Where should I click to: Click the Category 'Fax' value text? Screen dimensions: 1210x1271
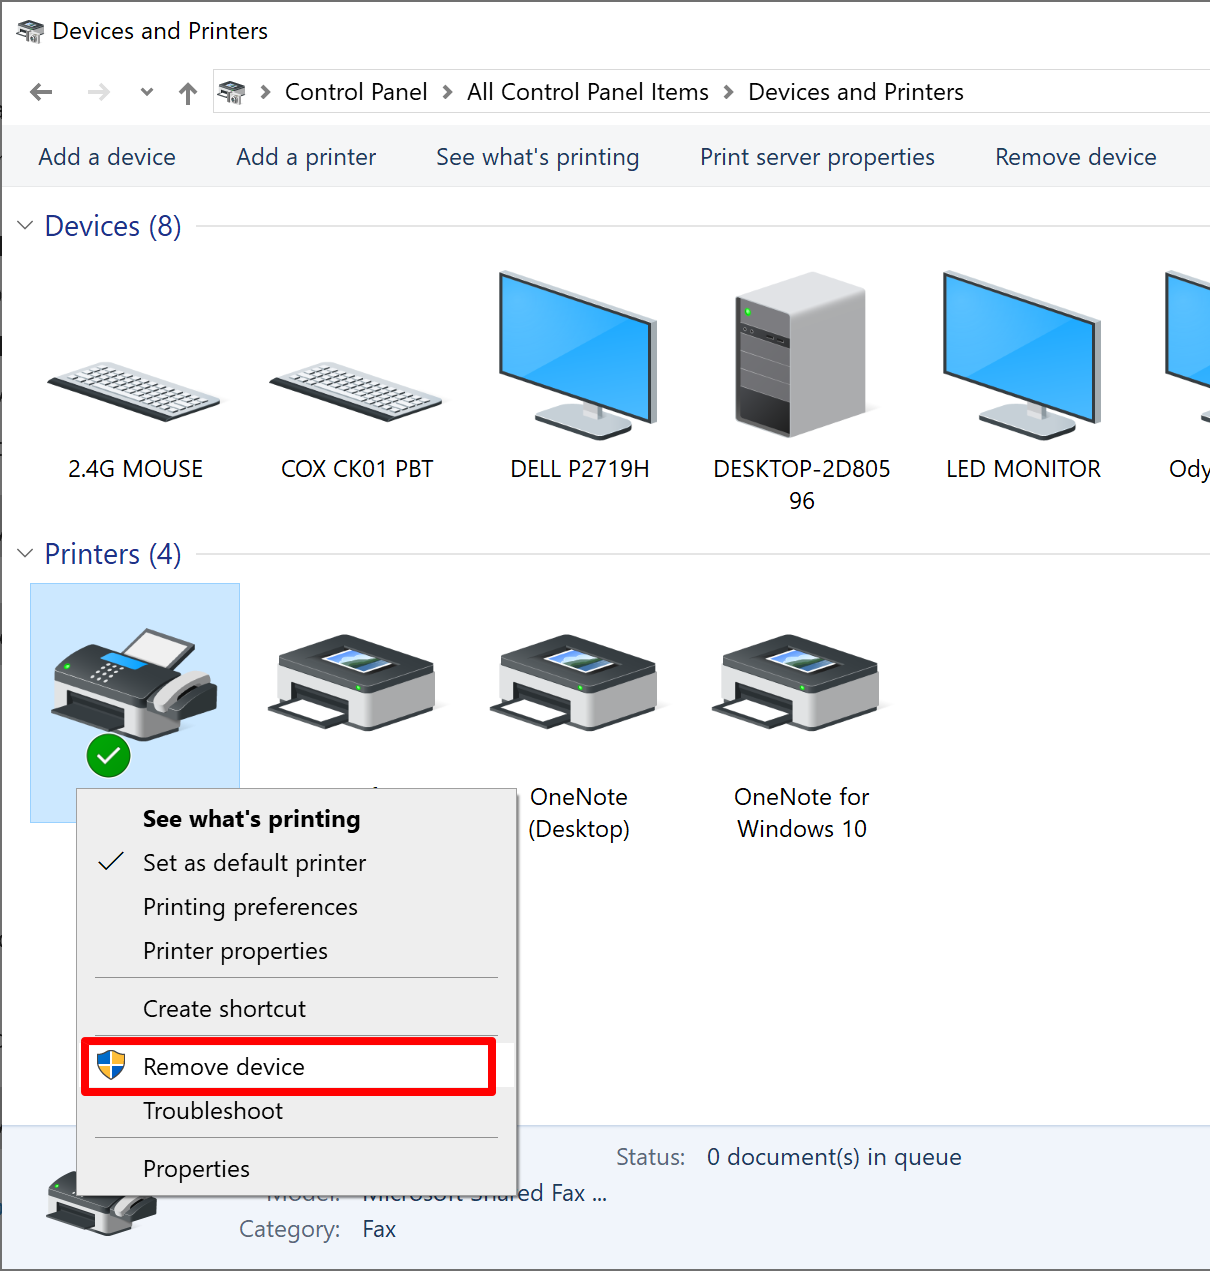pyautogui.click(x=379, y=1229)
